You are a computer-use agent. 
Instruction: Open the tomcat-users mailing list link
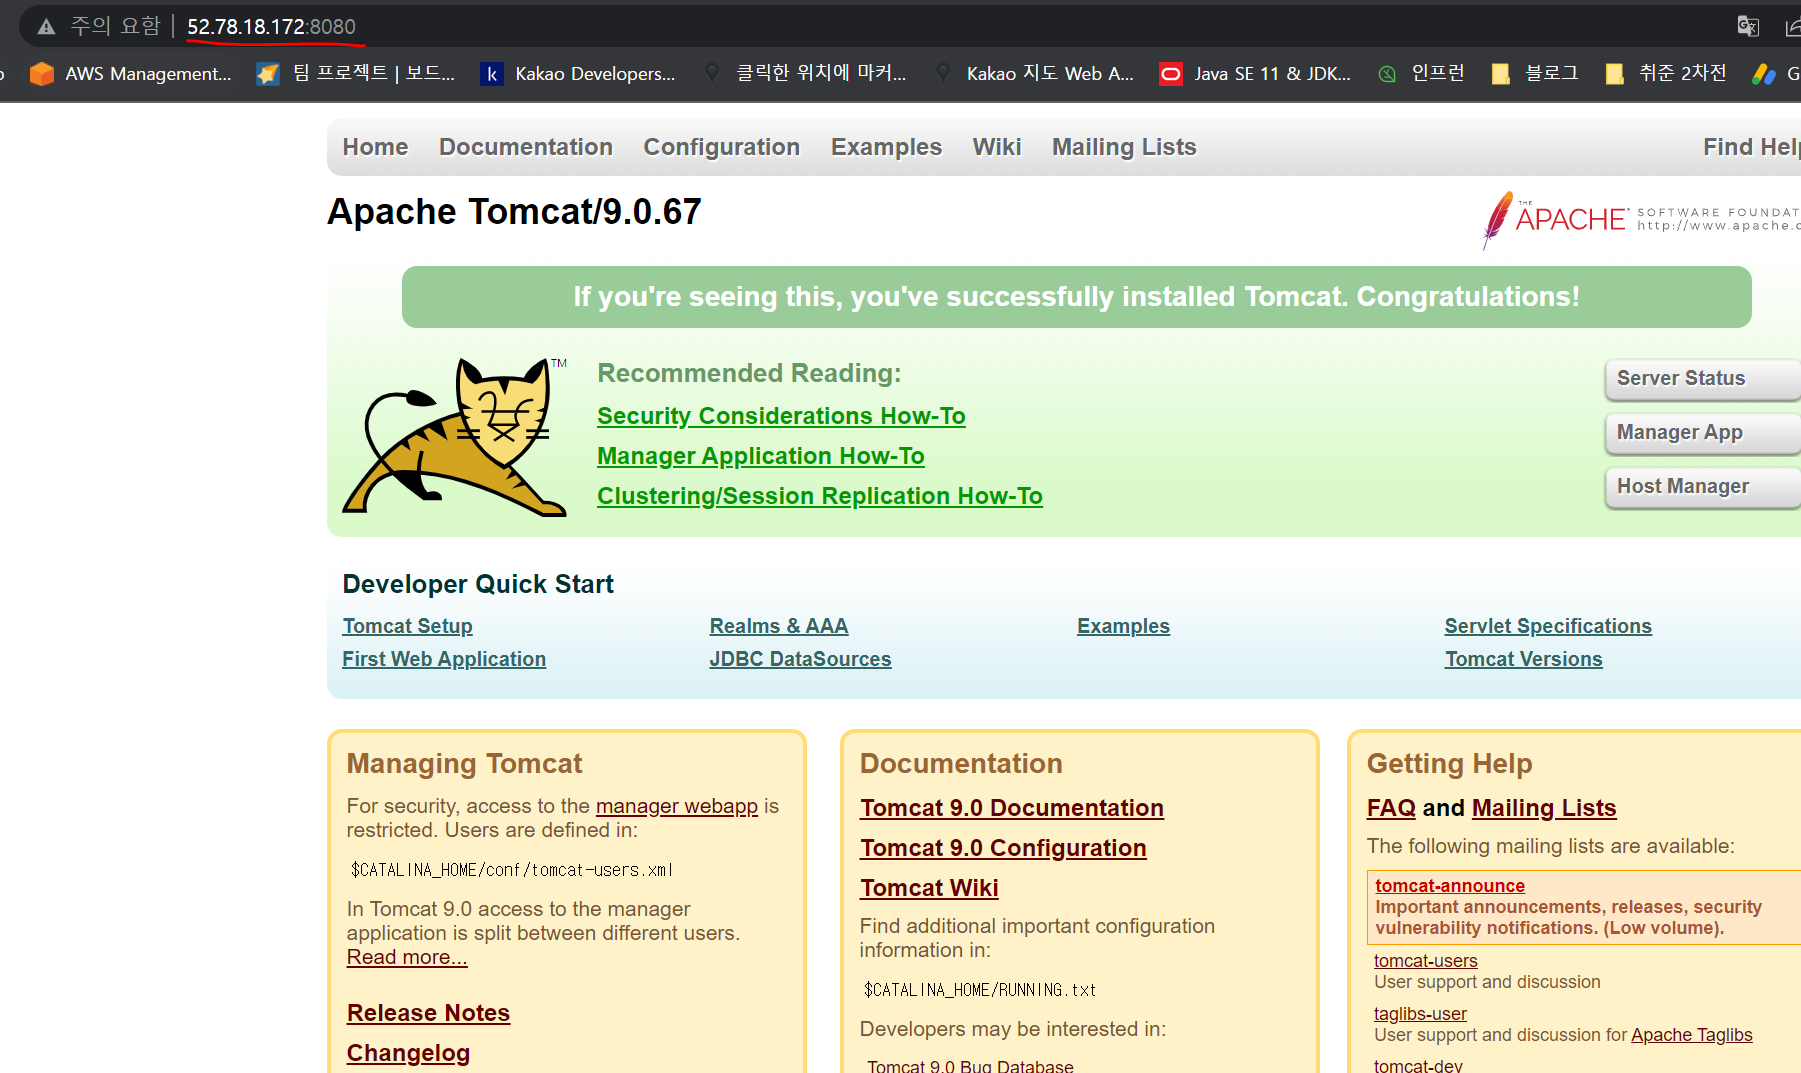(1425, 961)
